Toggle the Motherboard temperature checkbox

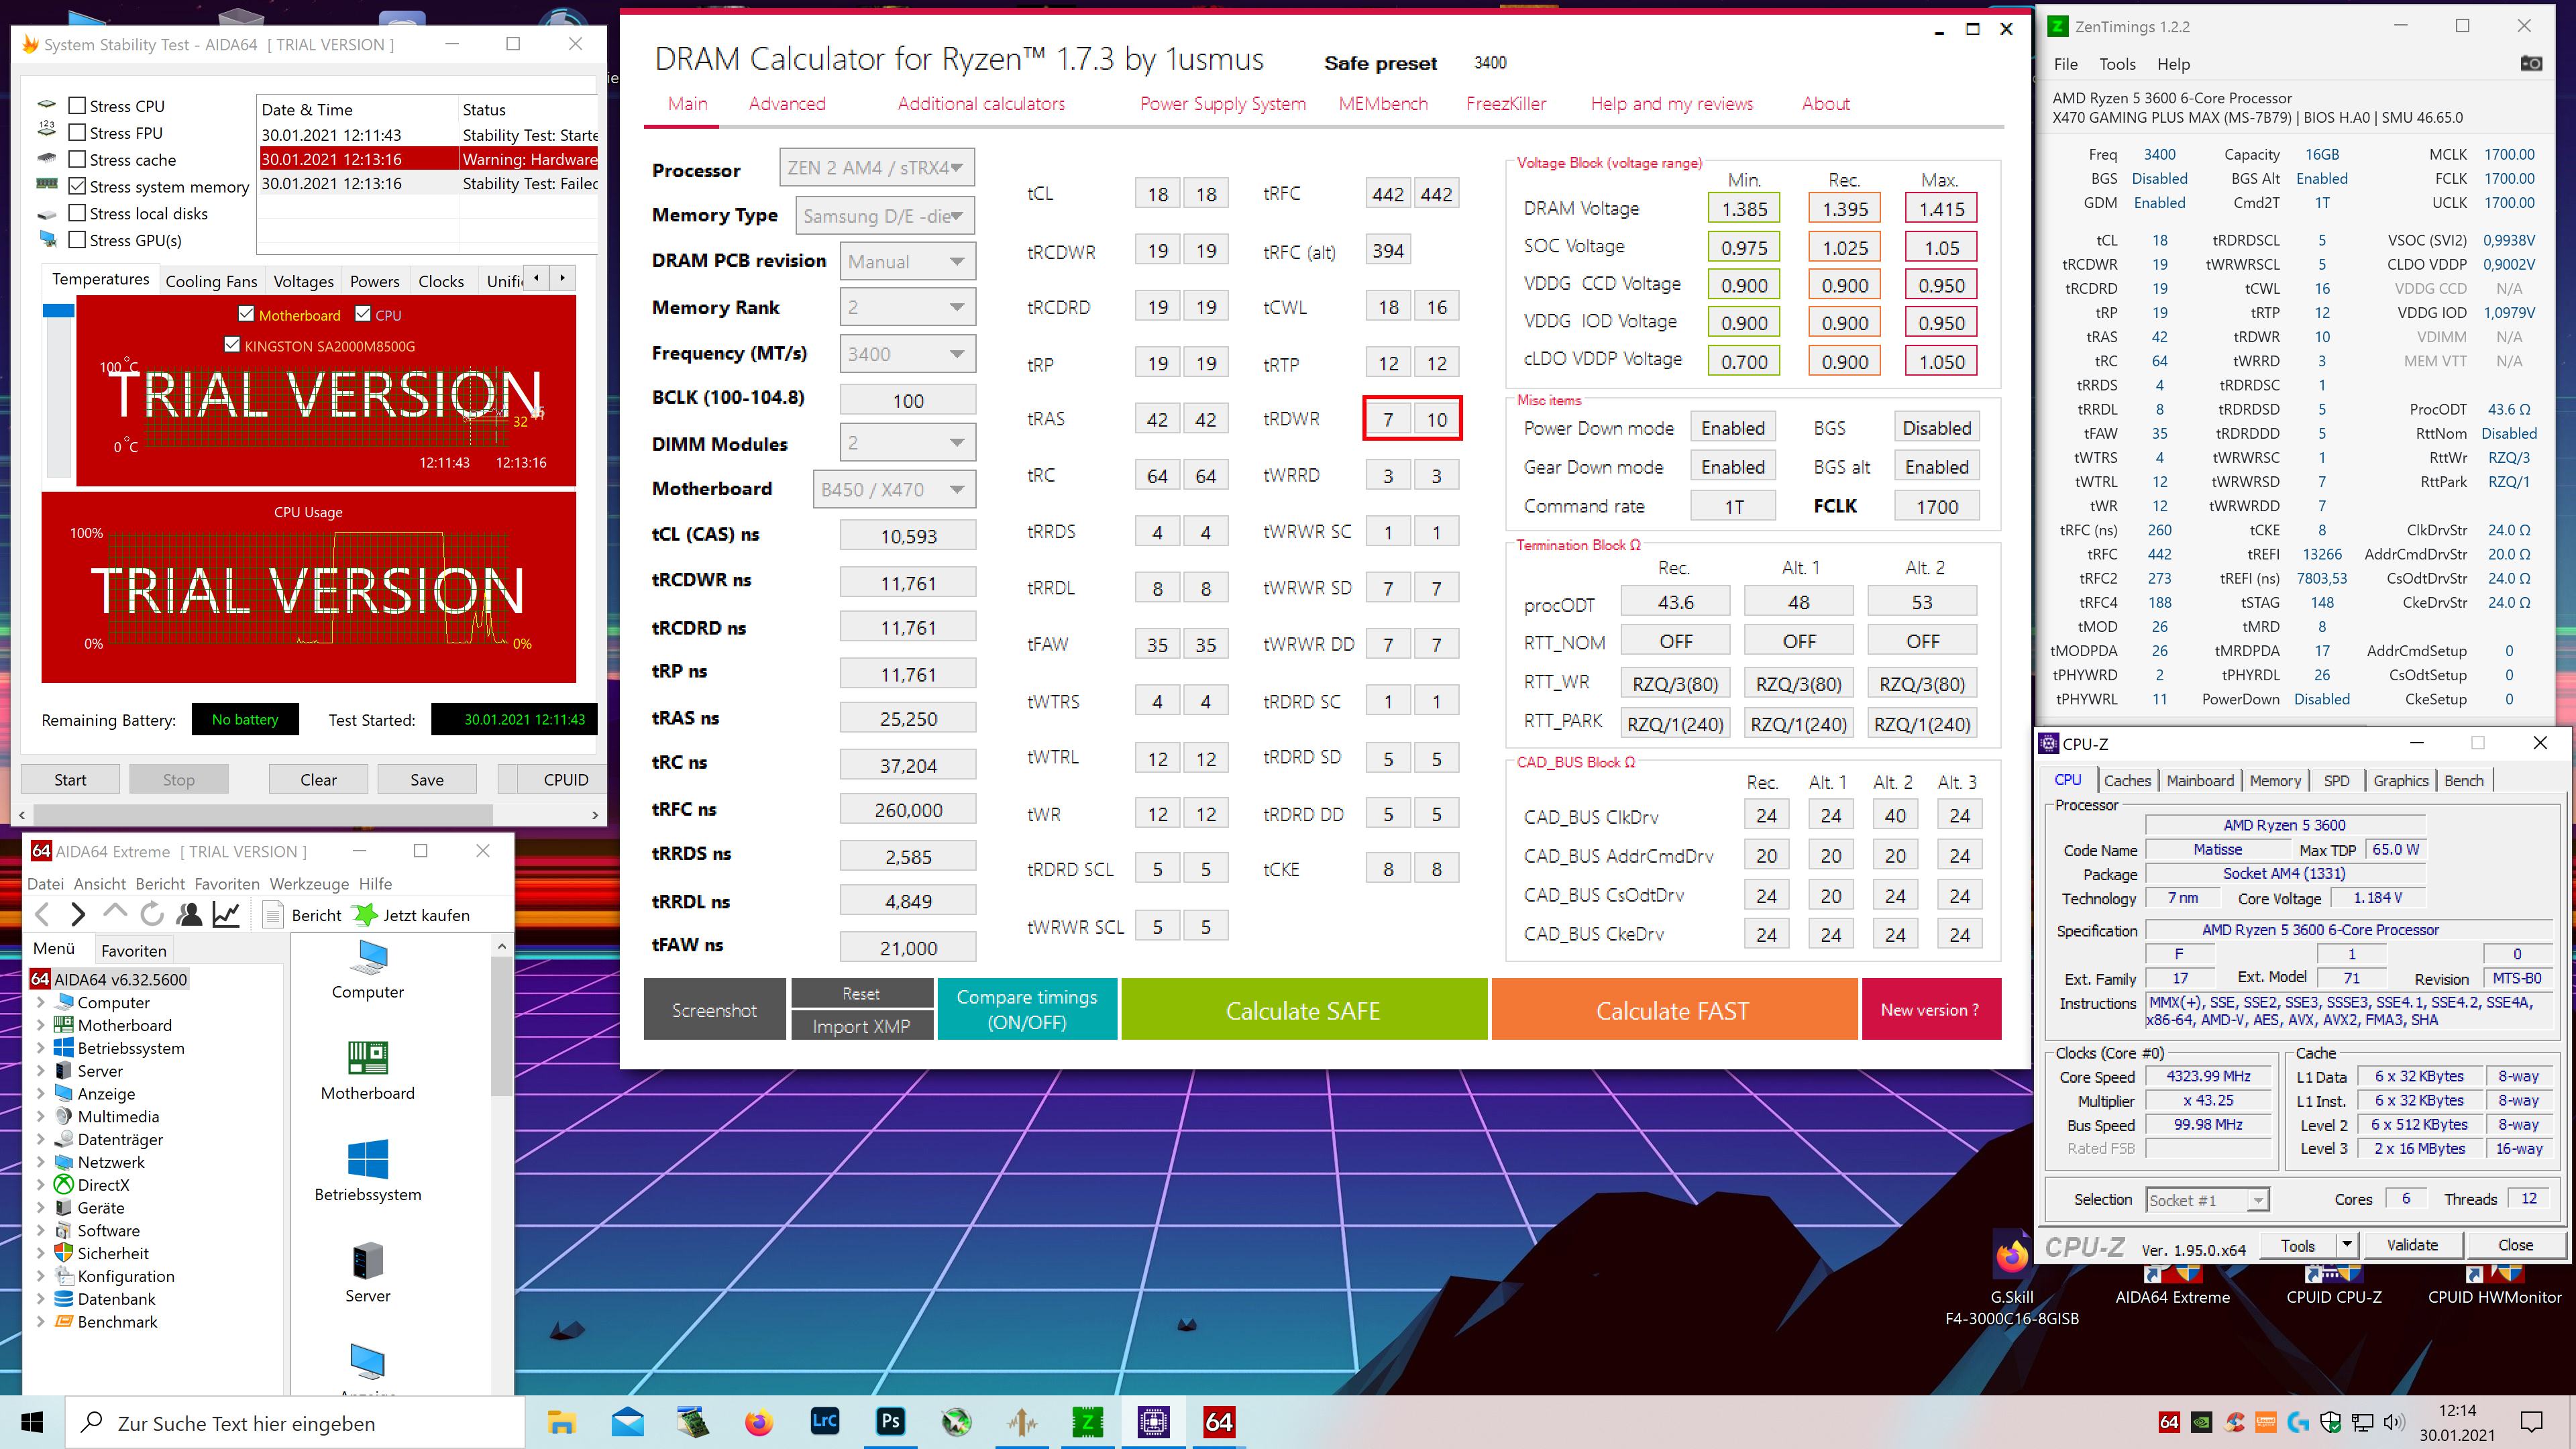coord(246,314)
